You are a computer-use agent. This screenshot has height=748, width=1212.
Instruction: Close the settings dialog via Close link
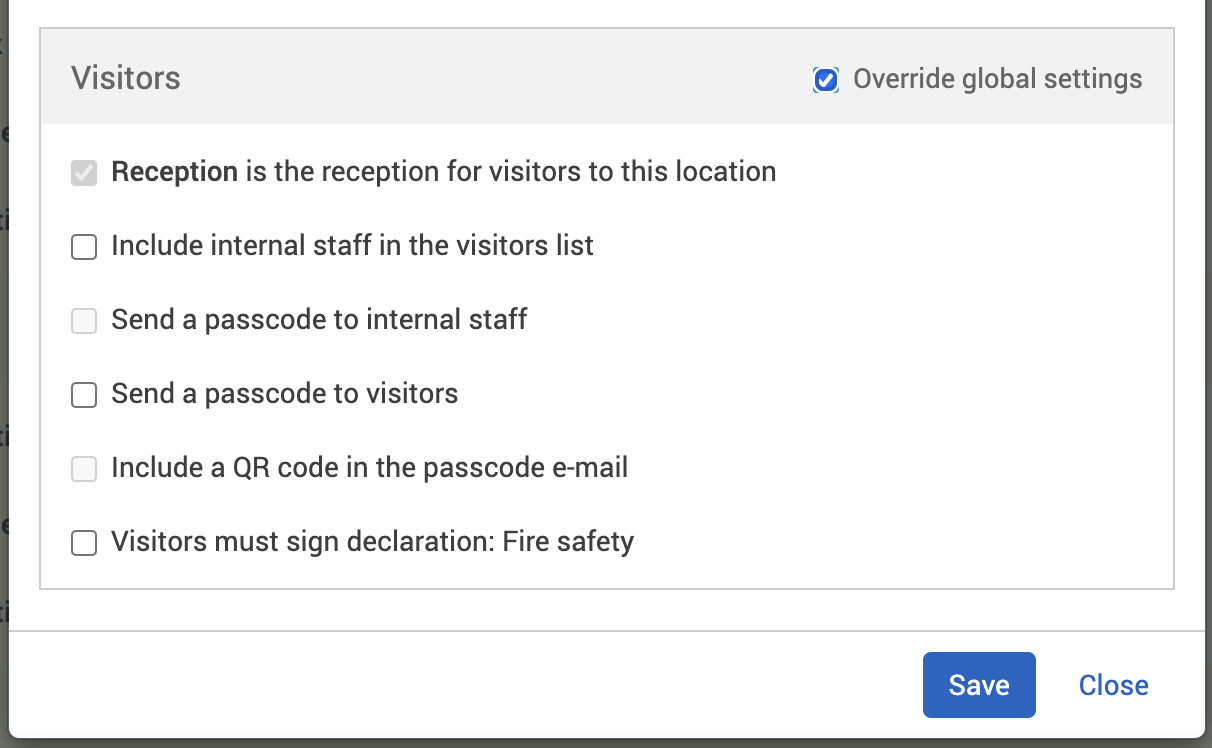tap(1113, 685)
